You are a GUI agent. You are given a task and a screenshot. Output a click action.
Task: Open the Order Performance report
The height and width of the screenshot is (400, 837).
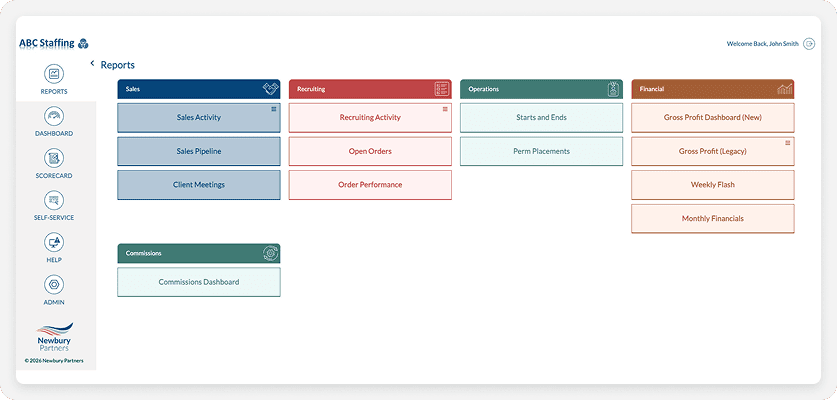[x=370, y=185]
